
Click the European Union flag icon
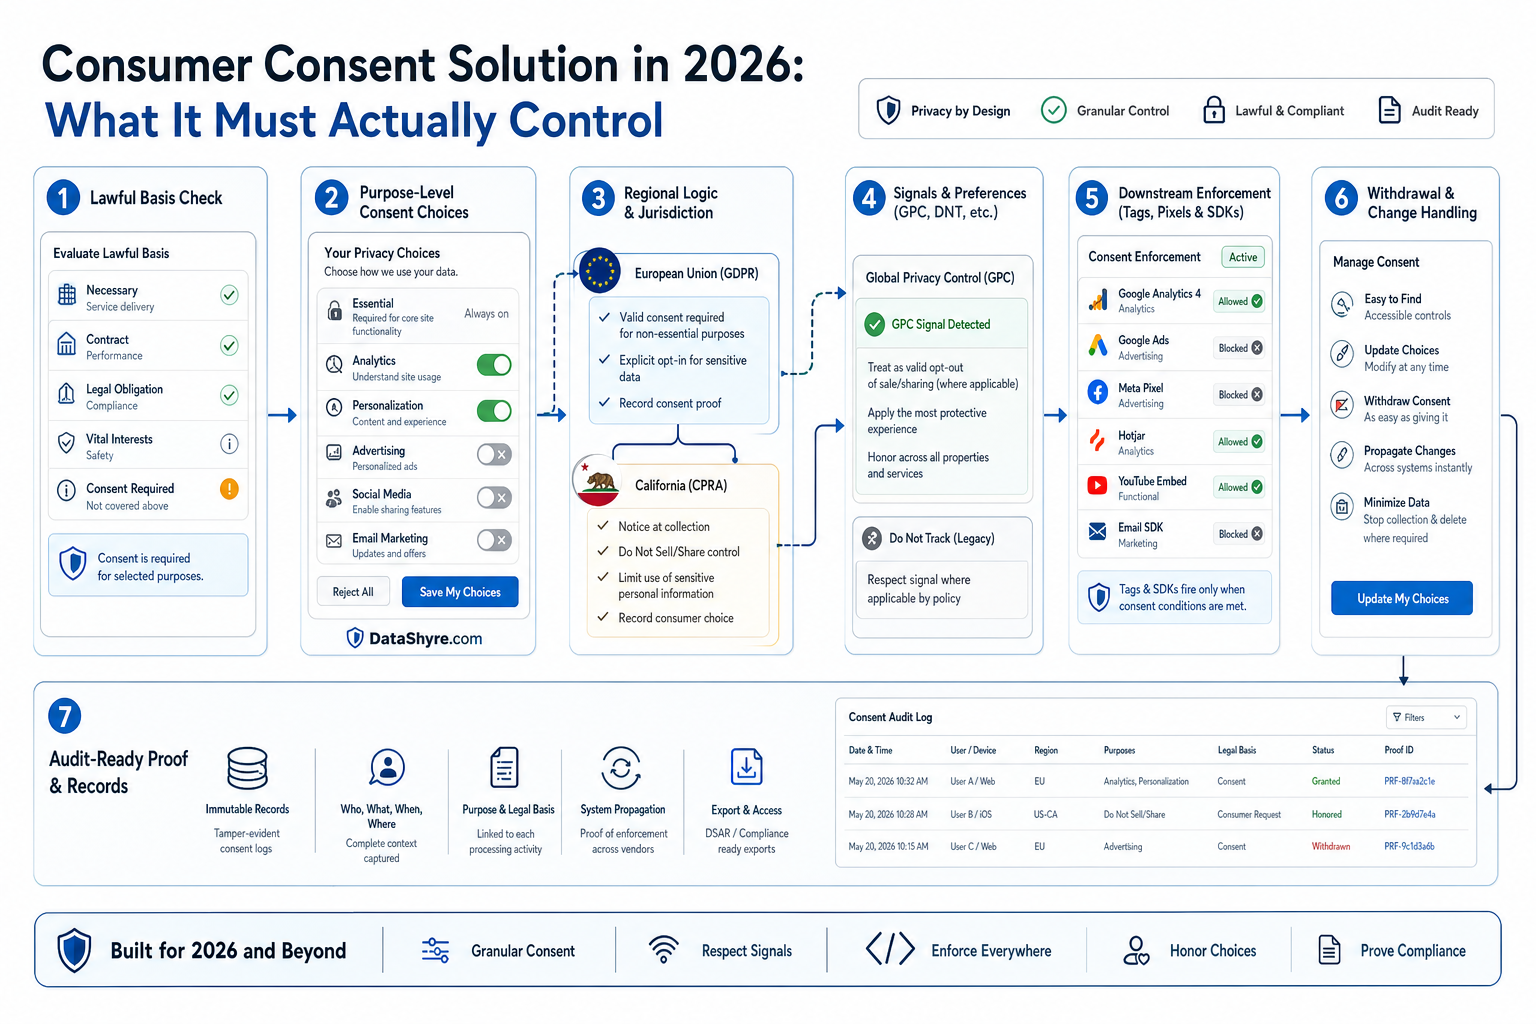click(600, 270)
